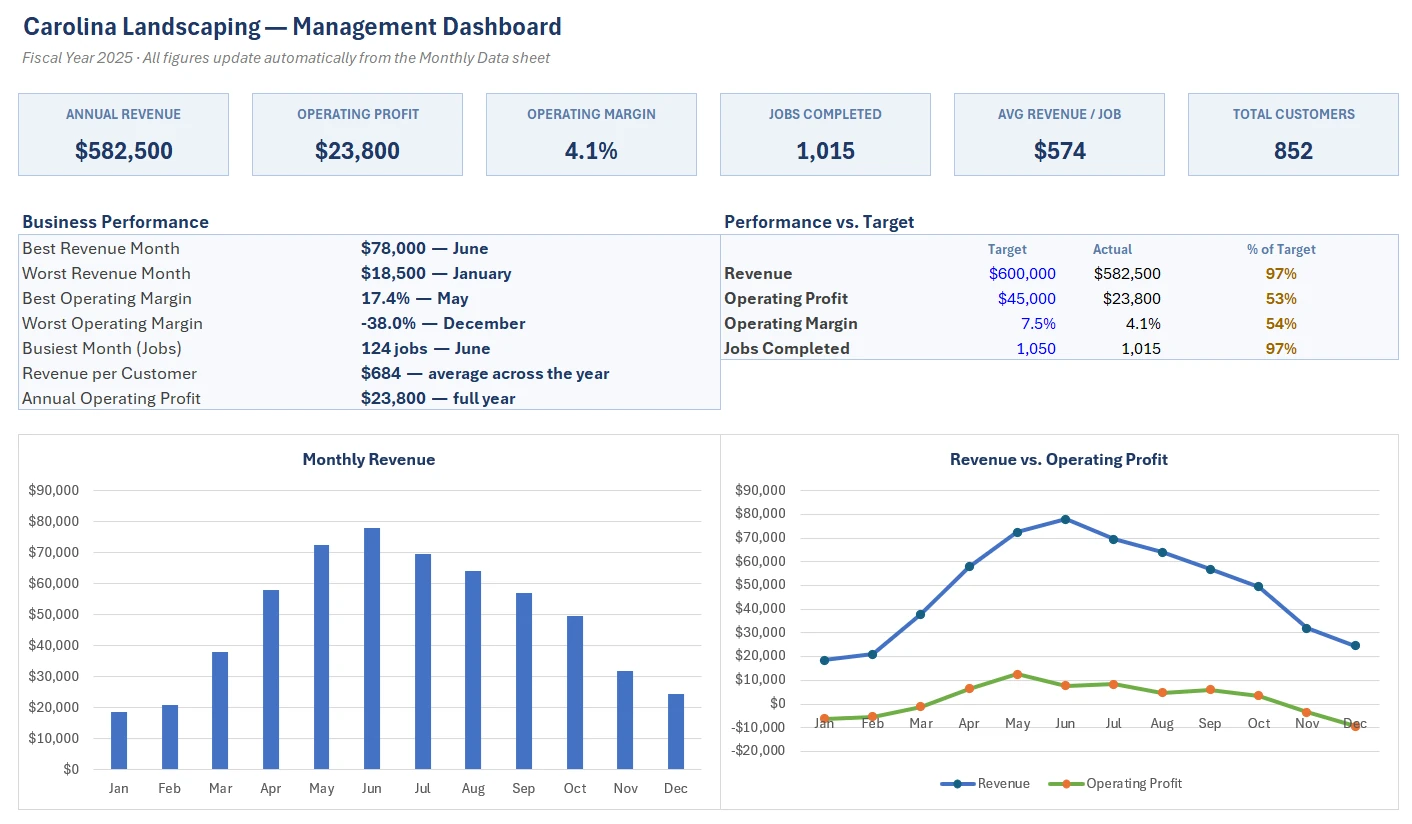Click the May data point on Operating Profit line

point(1017,674)
